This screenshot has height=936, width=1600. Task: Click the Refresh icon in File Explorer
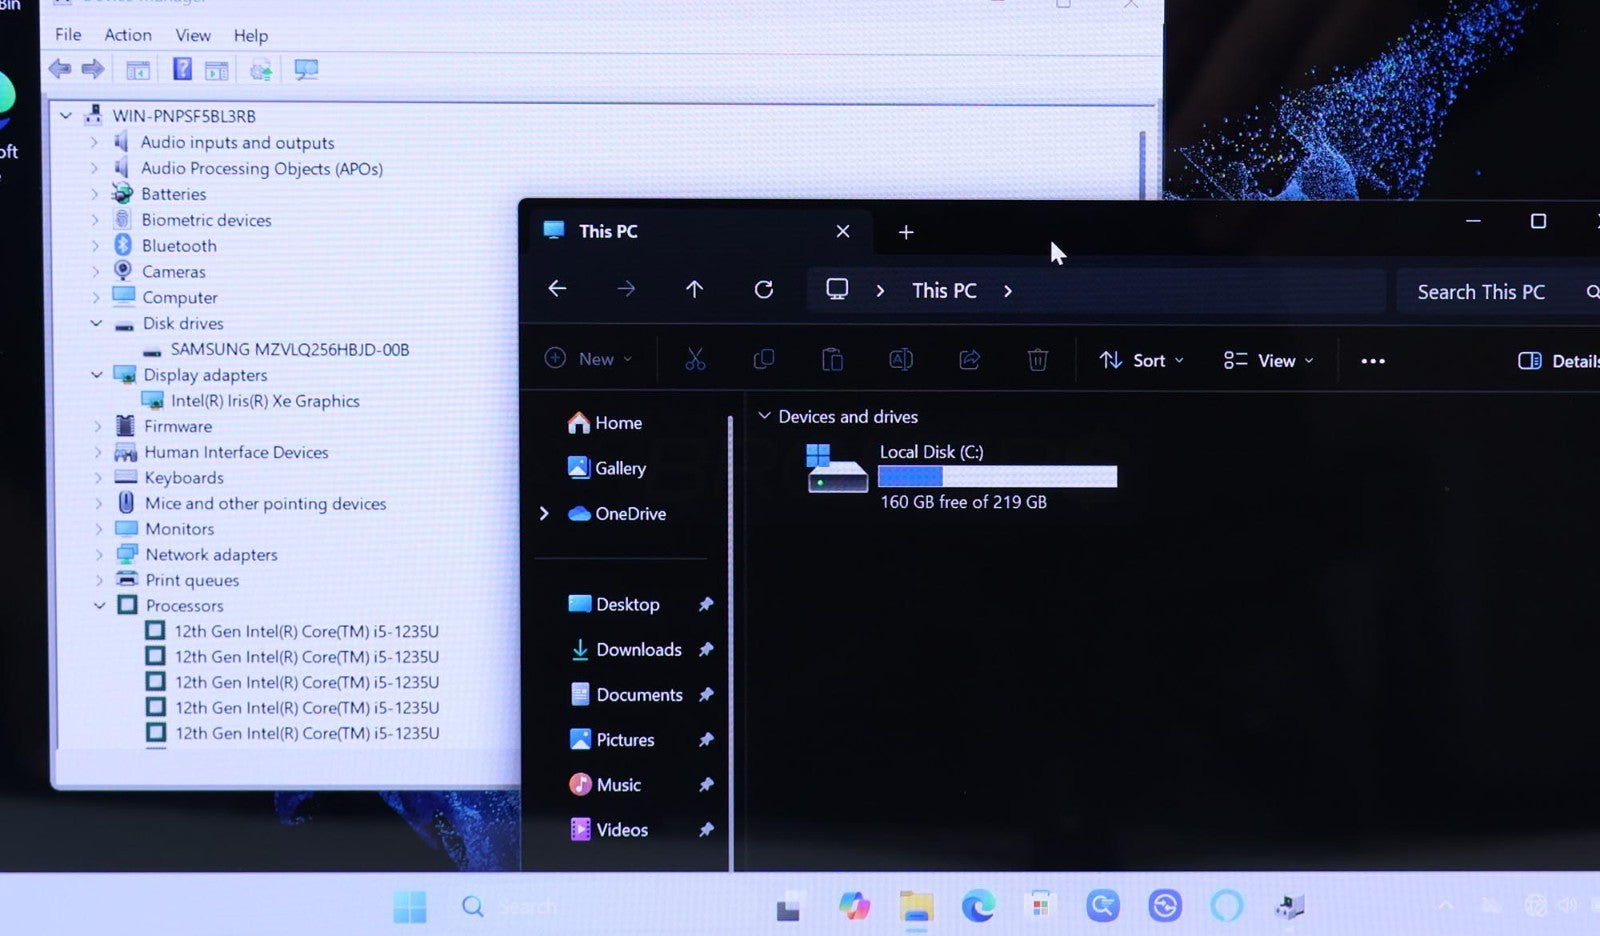click(x=763, y=290)
